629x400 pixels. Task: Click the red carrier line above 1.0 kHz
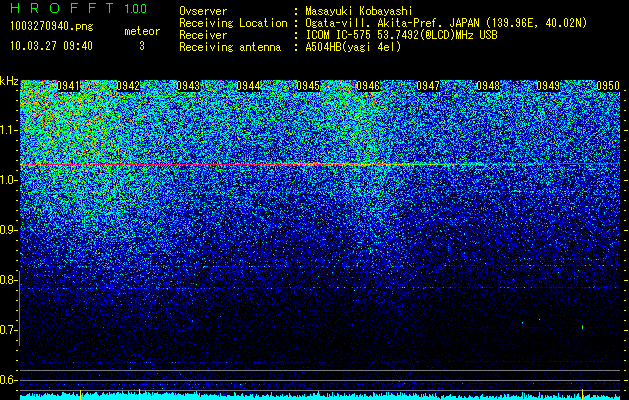(x=320, y=164)
